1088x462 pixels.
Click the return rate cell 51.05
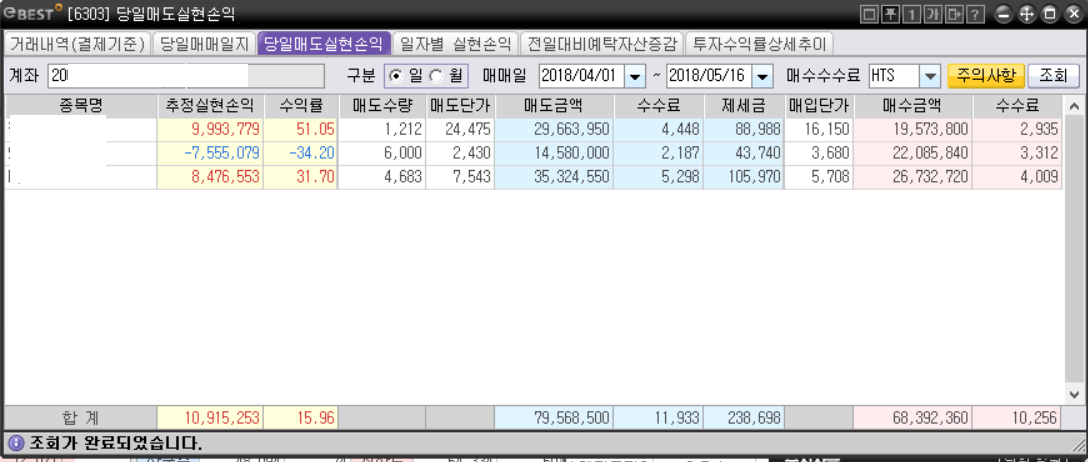[x=300, y=129]
